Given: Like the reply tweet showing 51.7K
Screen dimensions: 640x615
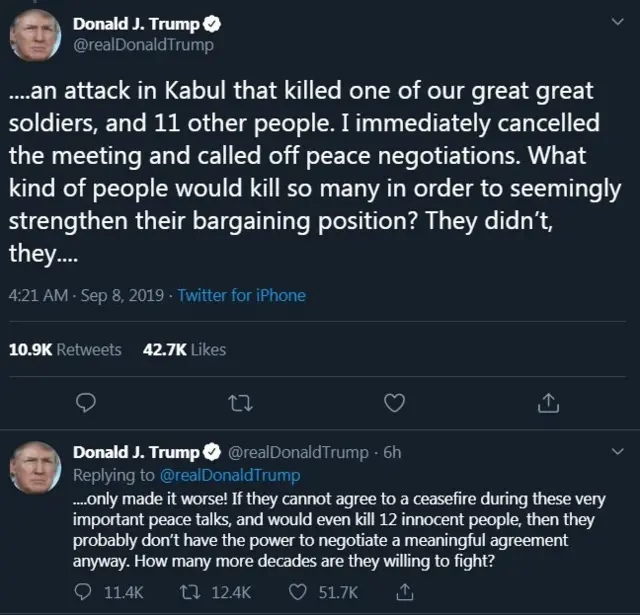Looking at the screenshot, I should pos(296,593).
